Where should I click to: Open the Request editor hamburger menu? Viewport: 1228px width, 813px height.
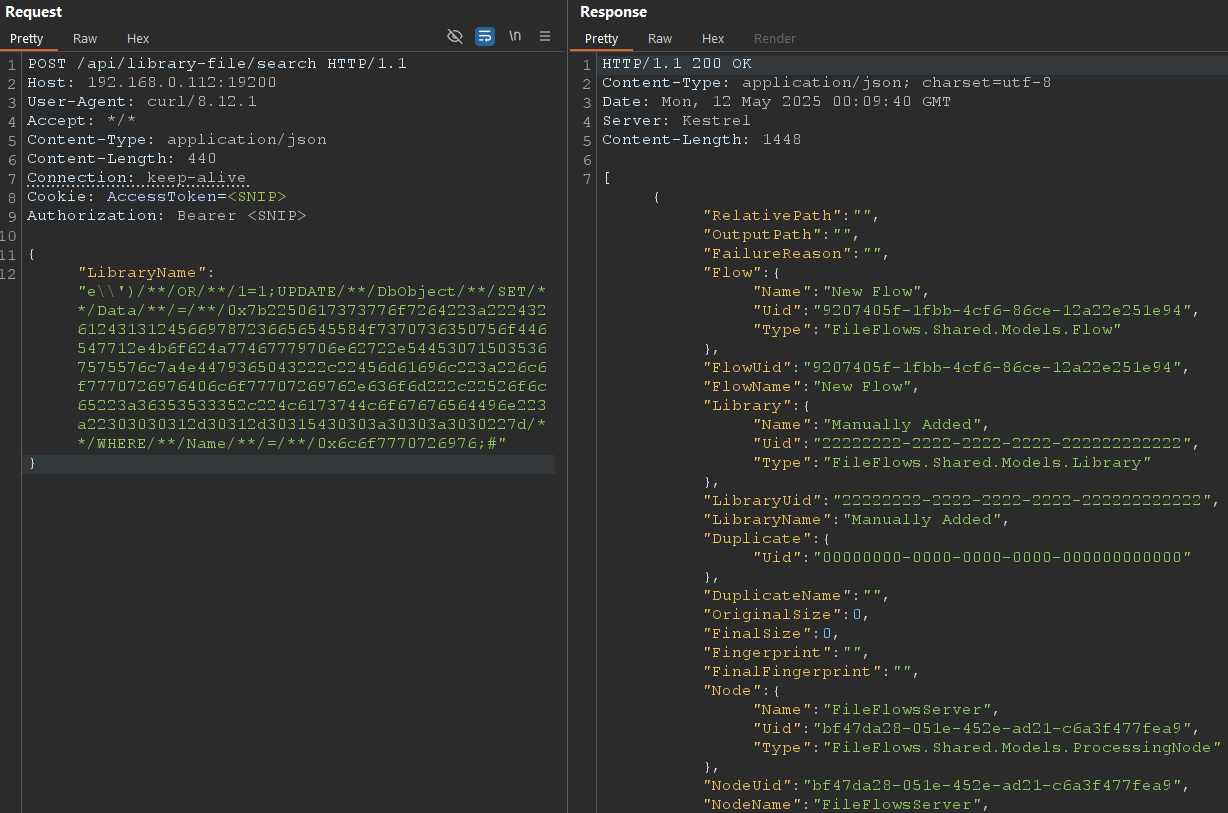point(545,36)
